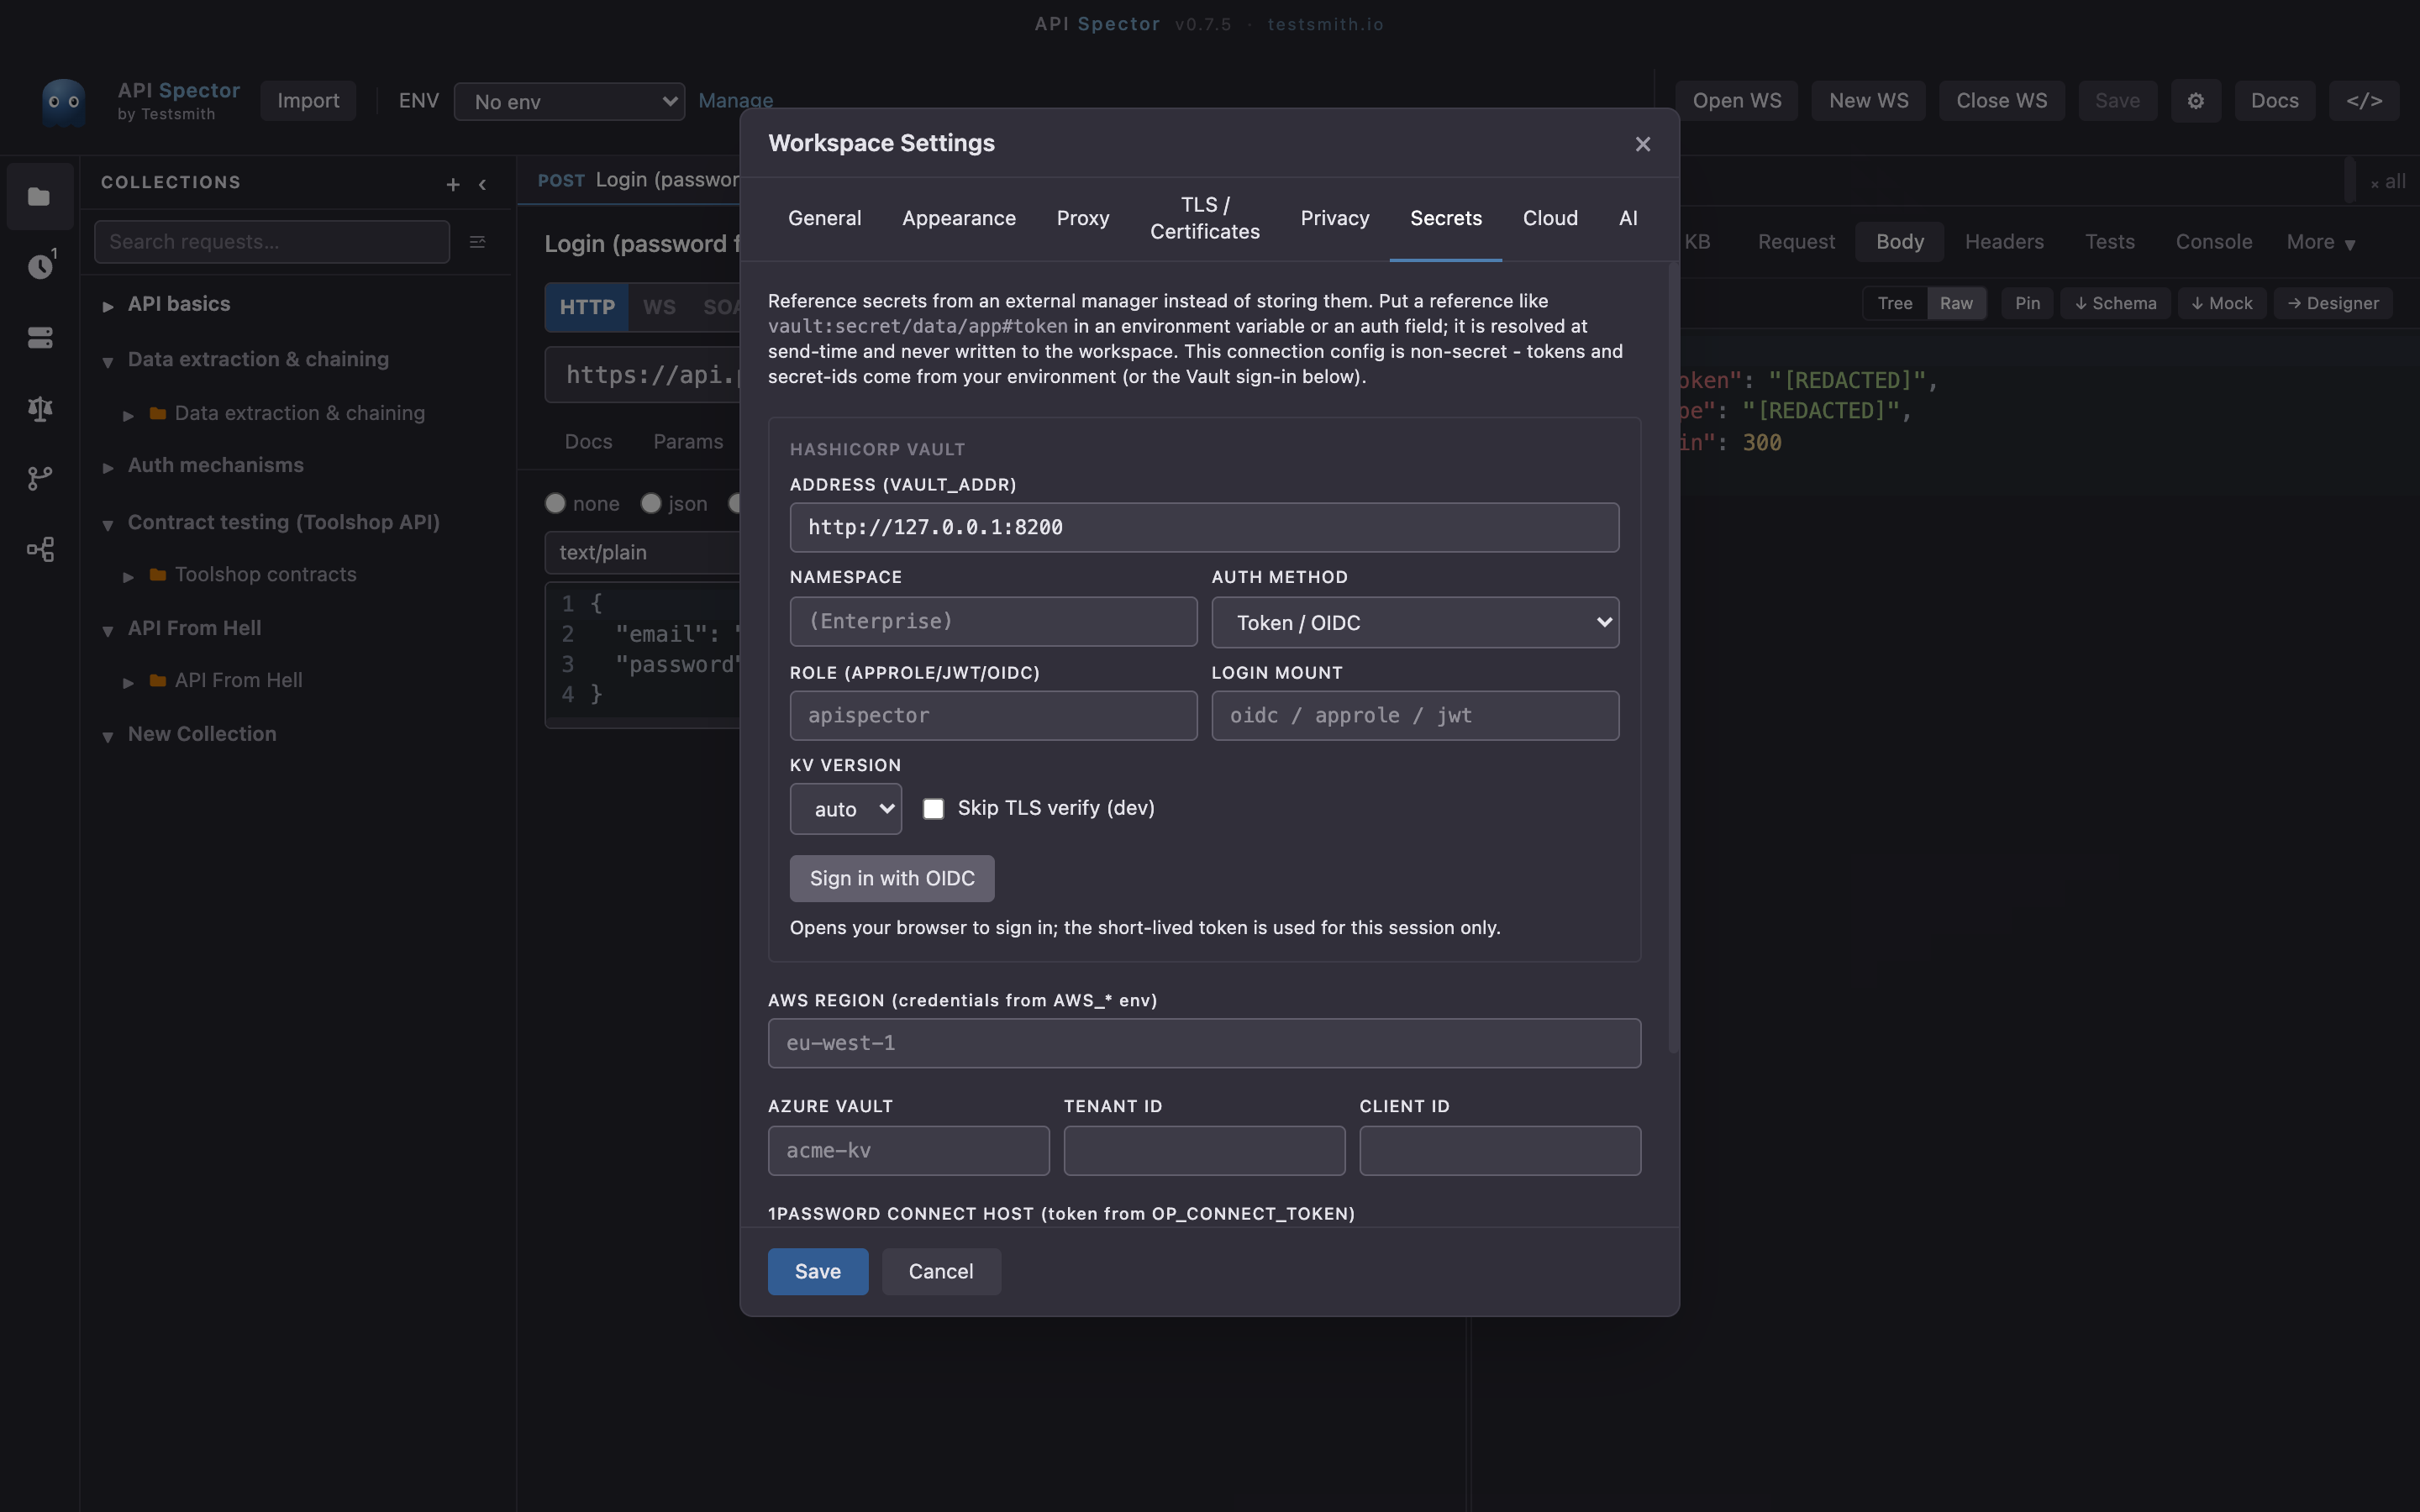Select the json body type radio

click(651, 503)
